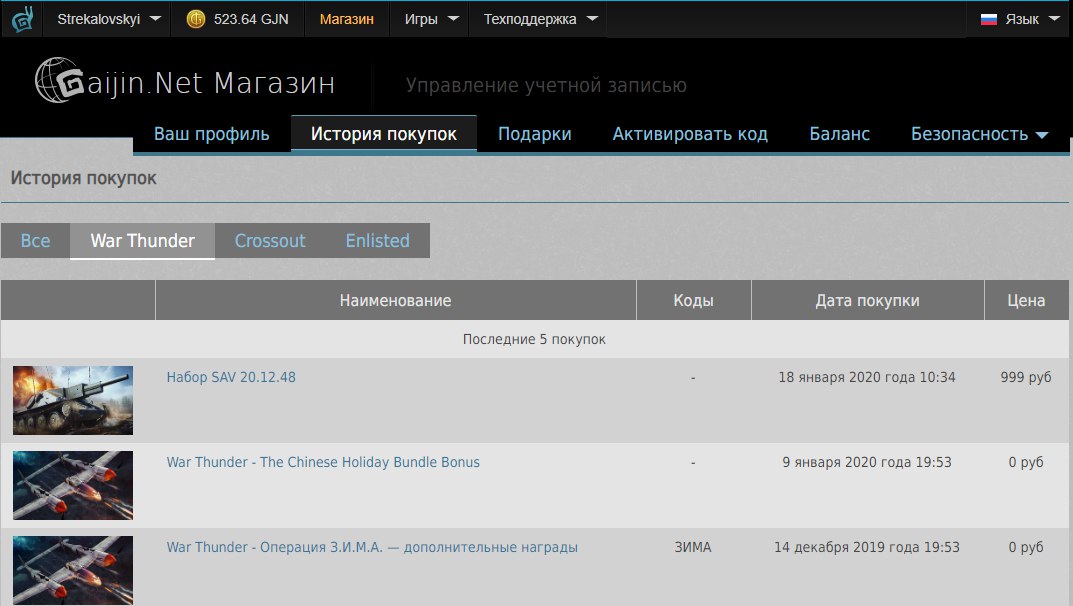The image size is (1073, 606).
Task: Click the date 18 января 2020 года 10:34
Action: point(867,378)
